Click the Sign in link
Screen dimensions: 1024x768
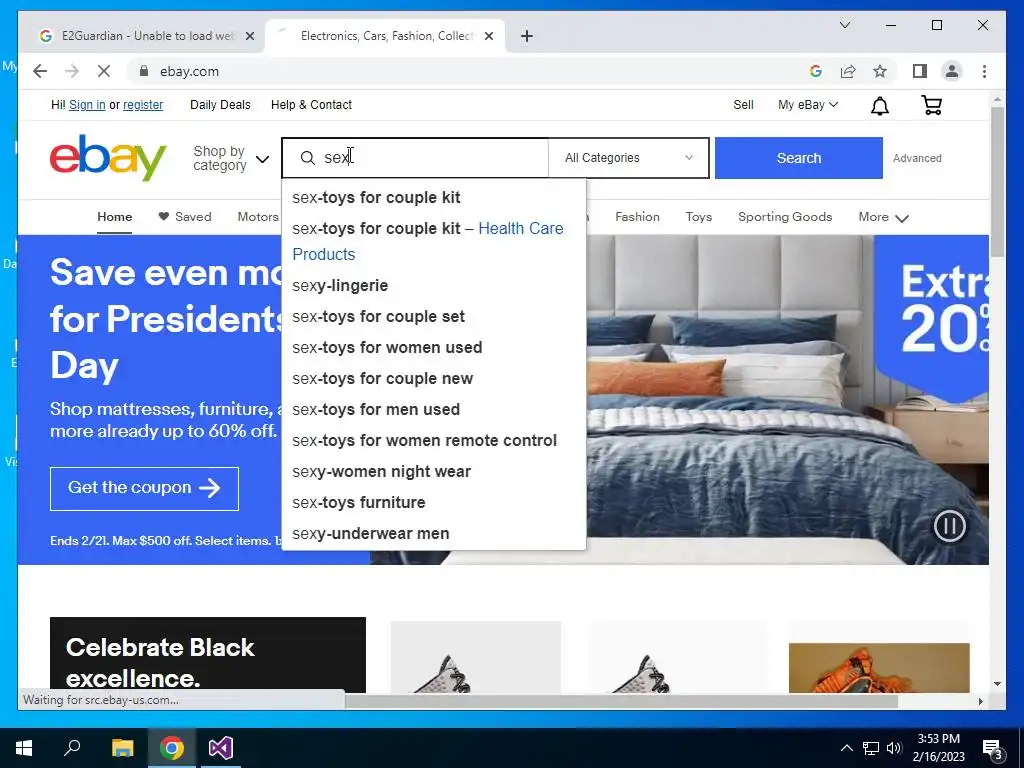point(87,104)
